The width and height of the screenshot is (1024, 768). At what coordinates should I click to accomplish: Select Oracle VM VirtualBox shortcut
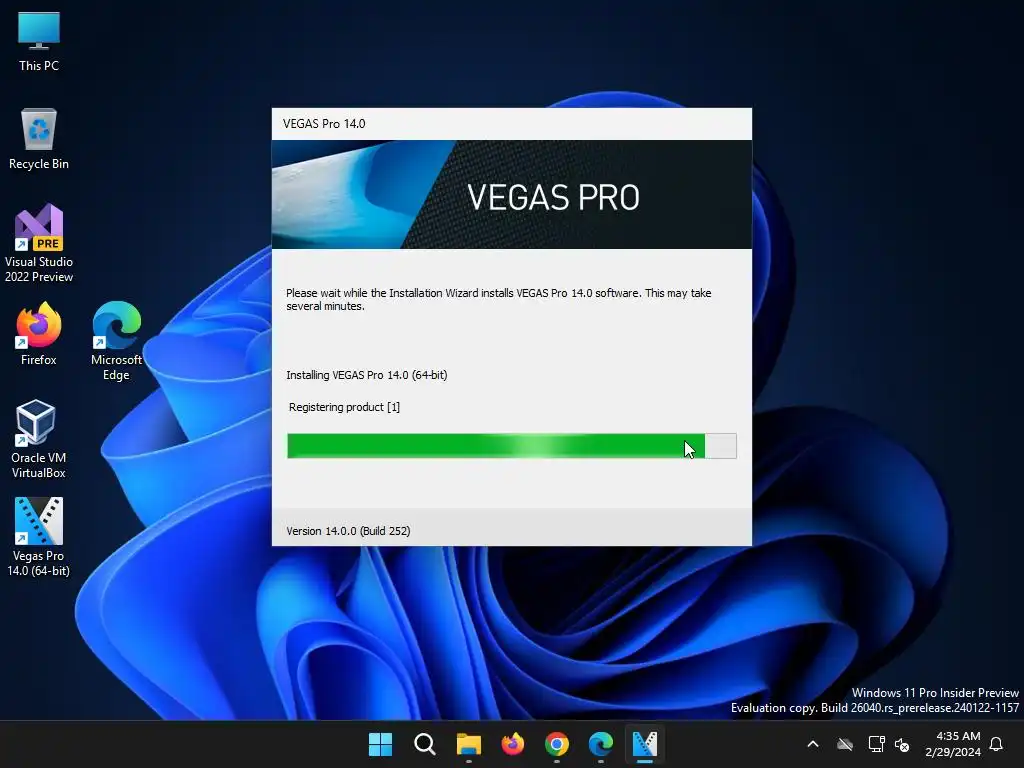39,439
